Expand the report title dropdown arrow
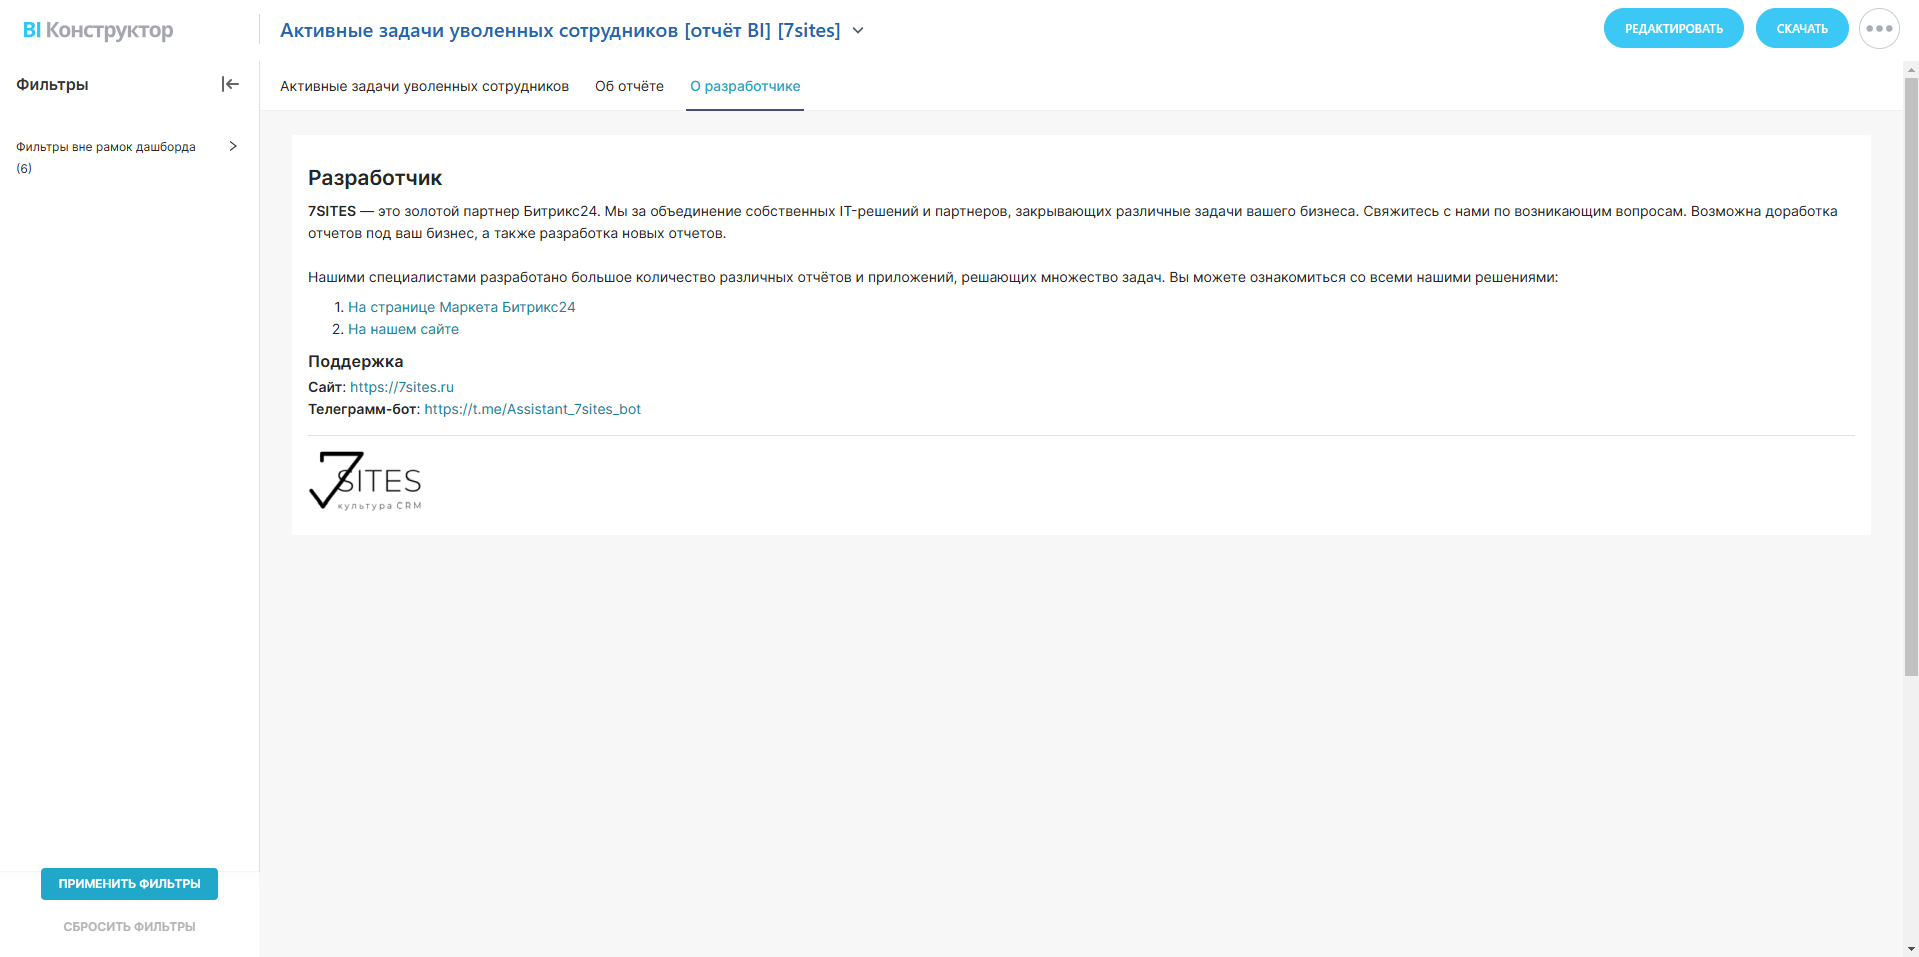 858,31
